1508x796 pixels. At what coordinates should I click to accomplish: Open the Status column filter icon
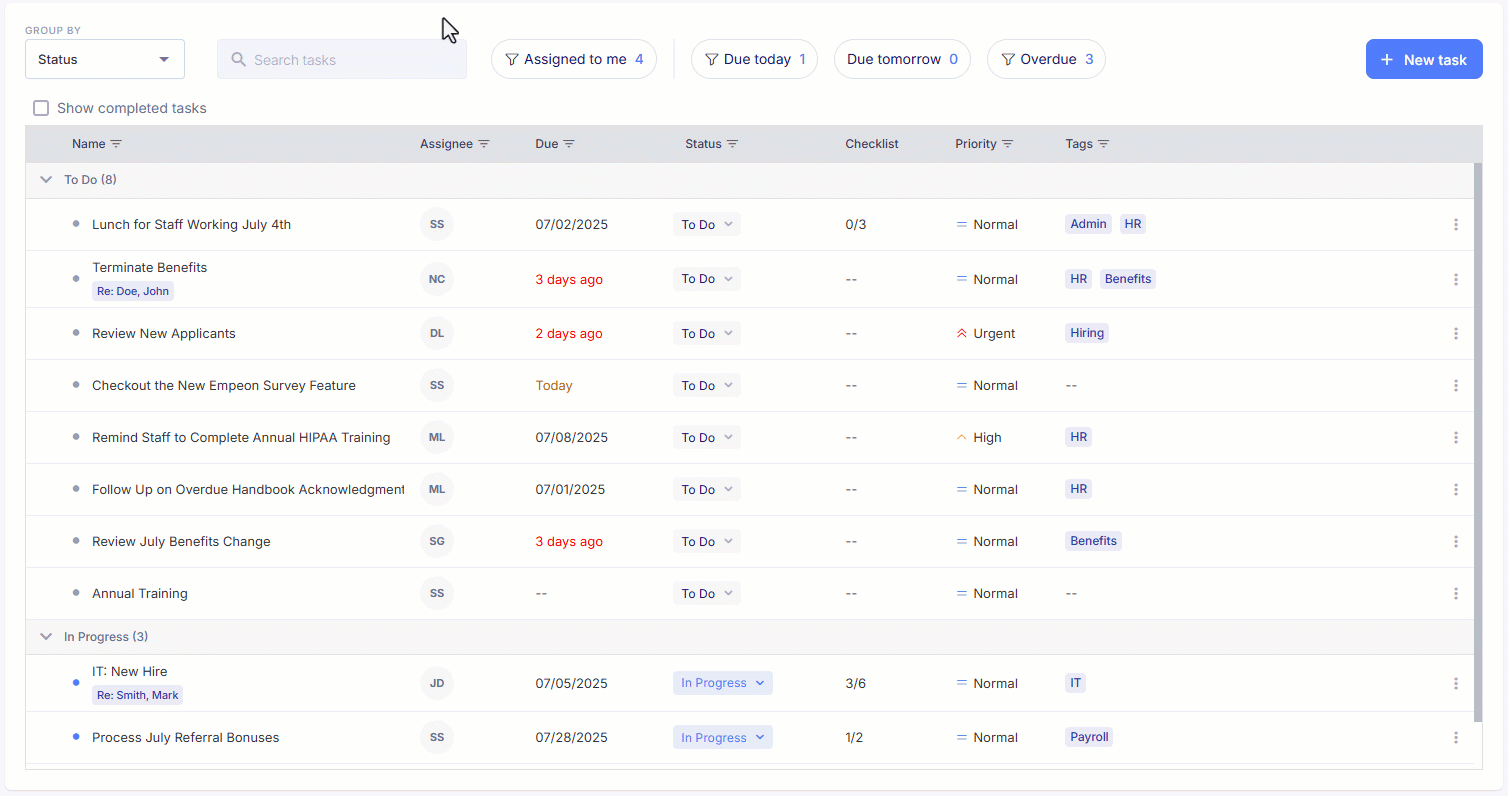732,144
